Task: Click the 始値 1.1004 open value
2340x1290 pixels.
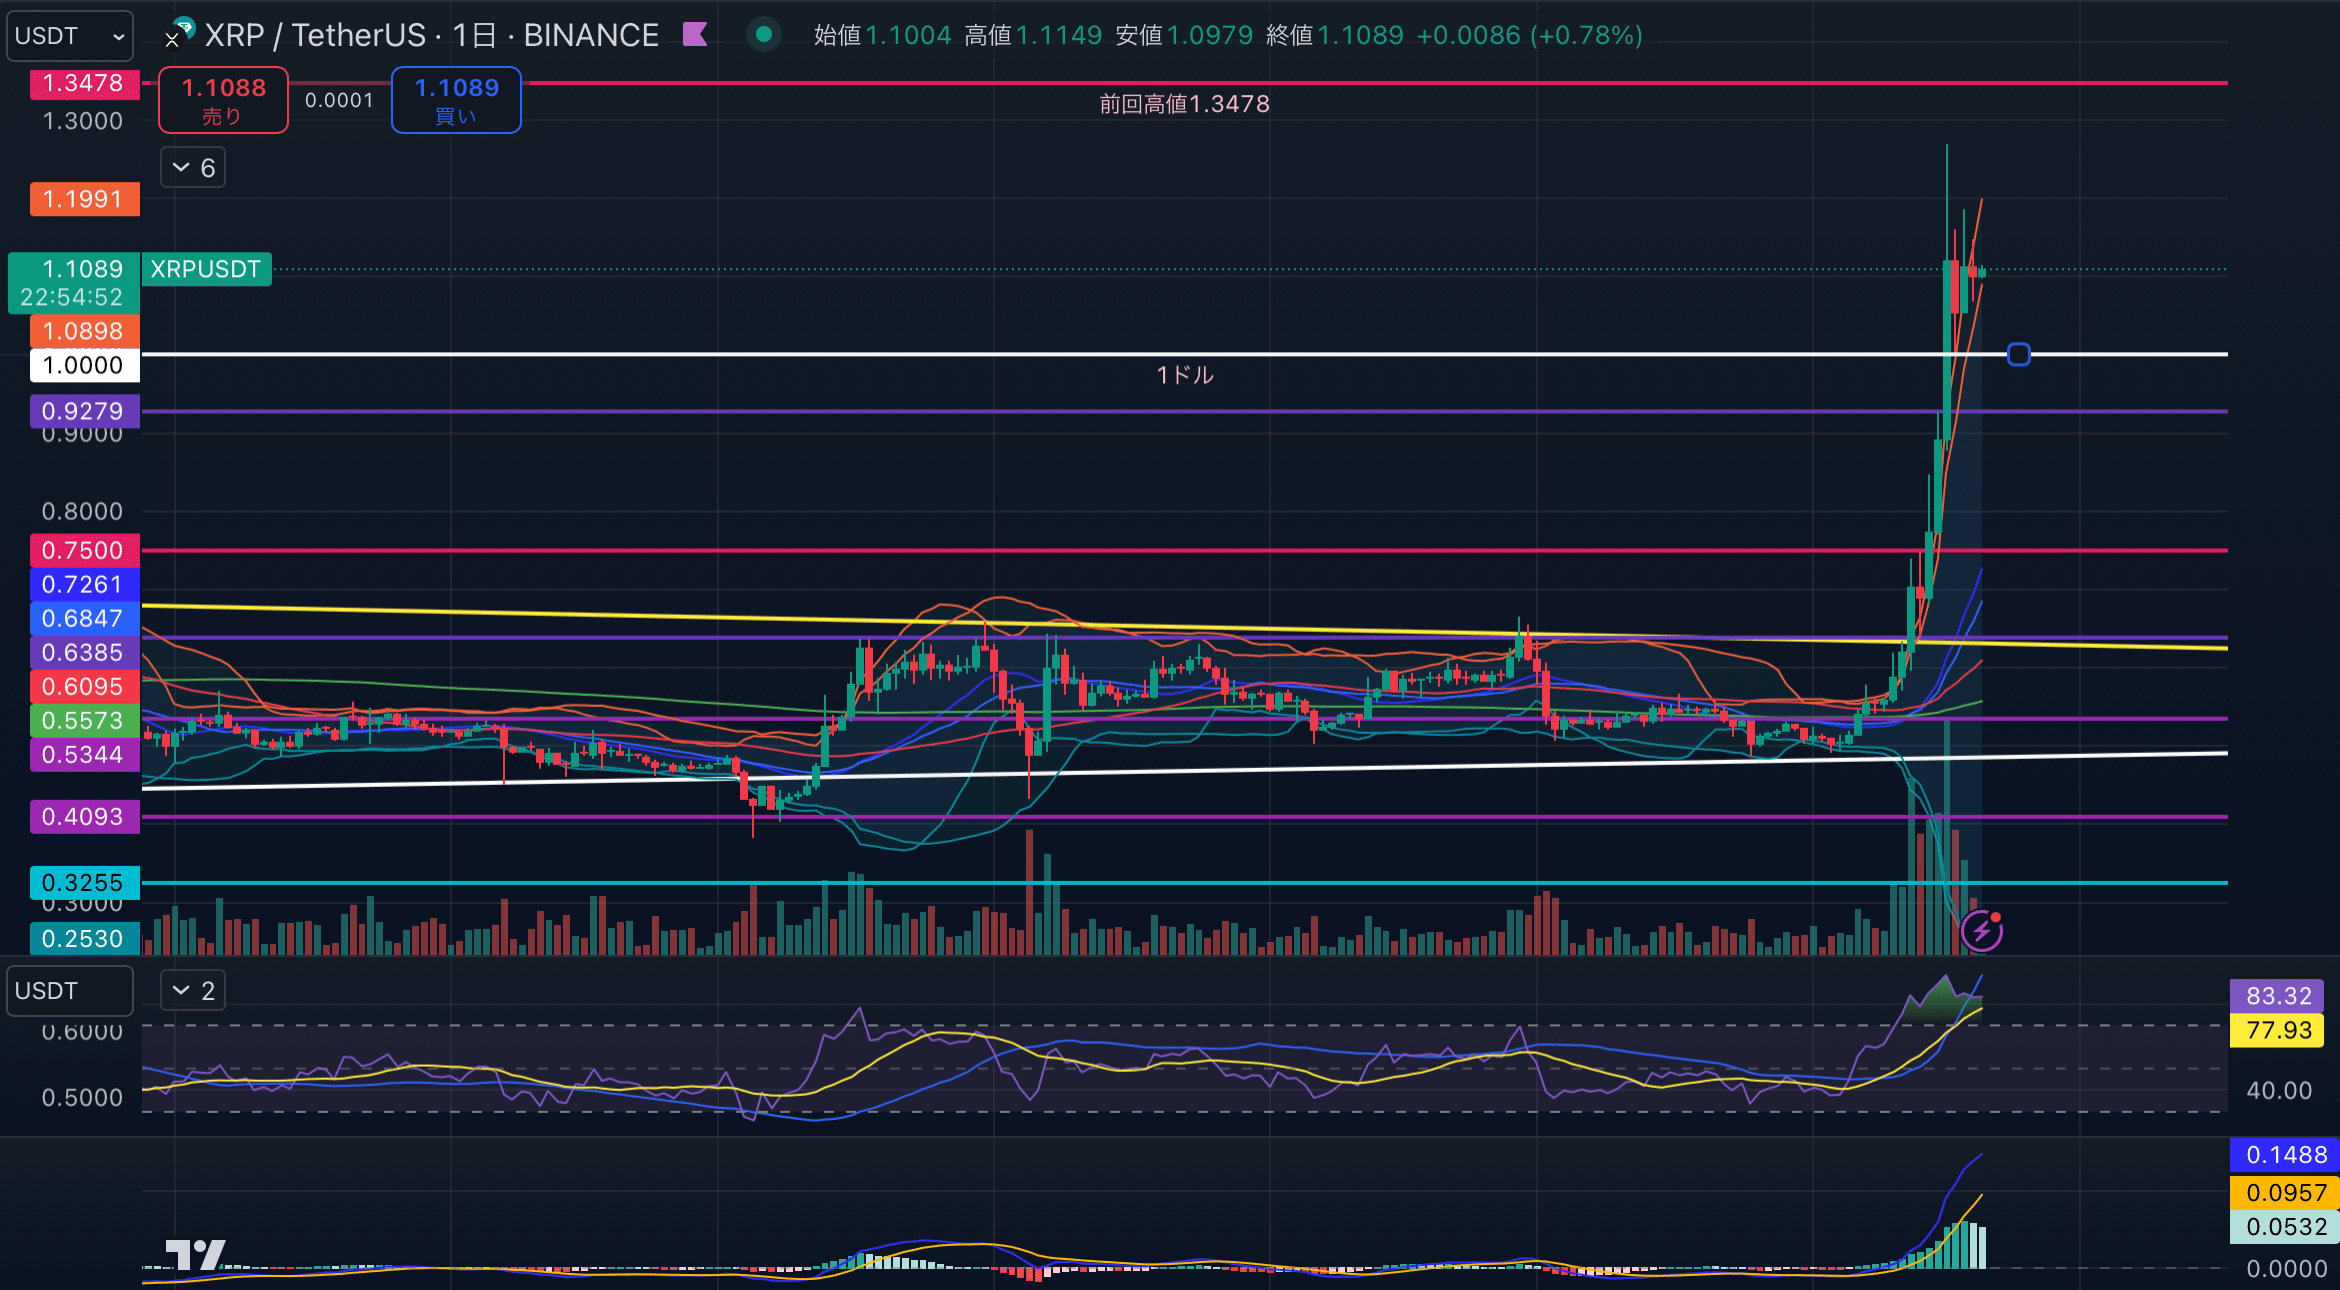Action: pos(882,36)
